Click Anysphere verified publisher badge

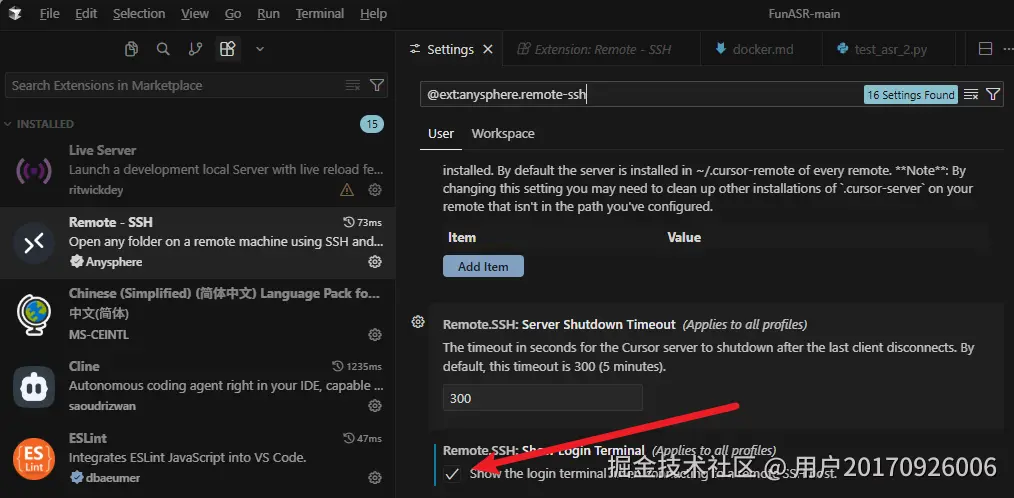point(76,261)
